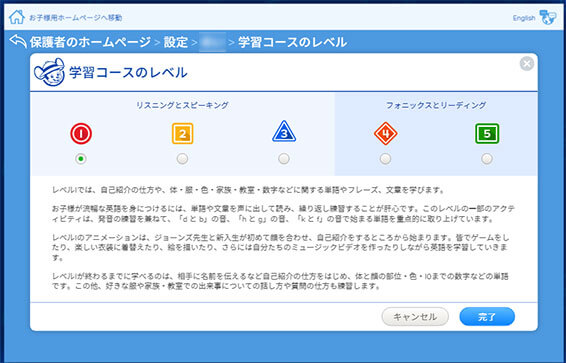
Task: Click the paragraph beginning レベル1のアニメーションは
Action: coord(280,248)
